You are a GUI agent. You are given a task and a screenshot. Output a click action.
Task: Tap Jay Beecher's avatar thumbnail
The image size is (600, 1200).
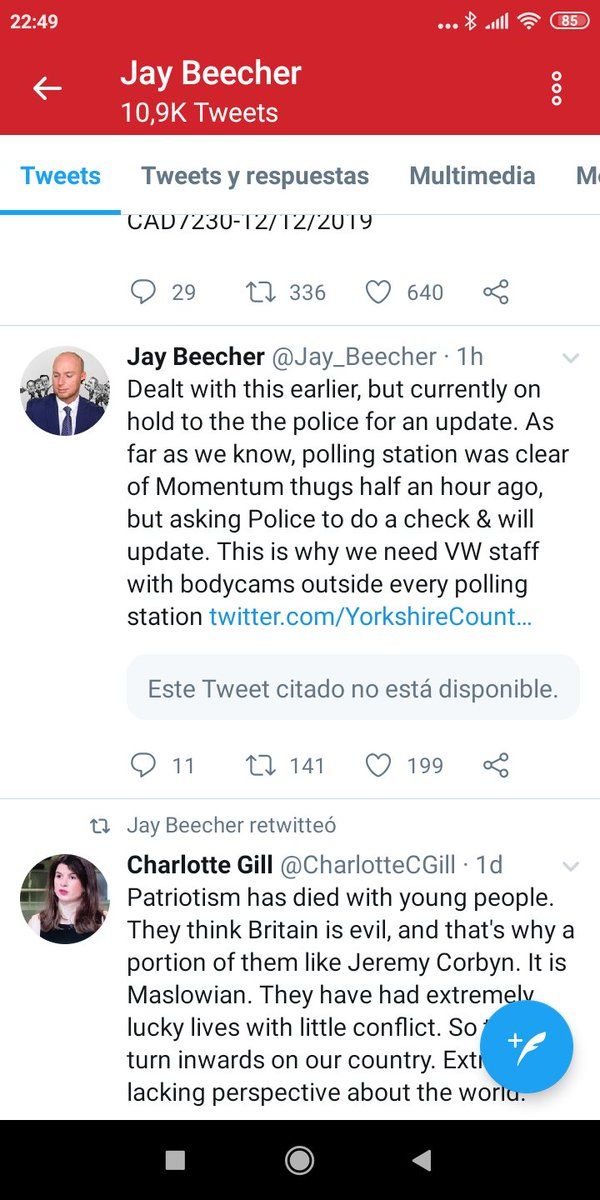pos(64,391)
